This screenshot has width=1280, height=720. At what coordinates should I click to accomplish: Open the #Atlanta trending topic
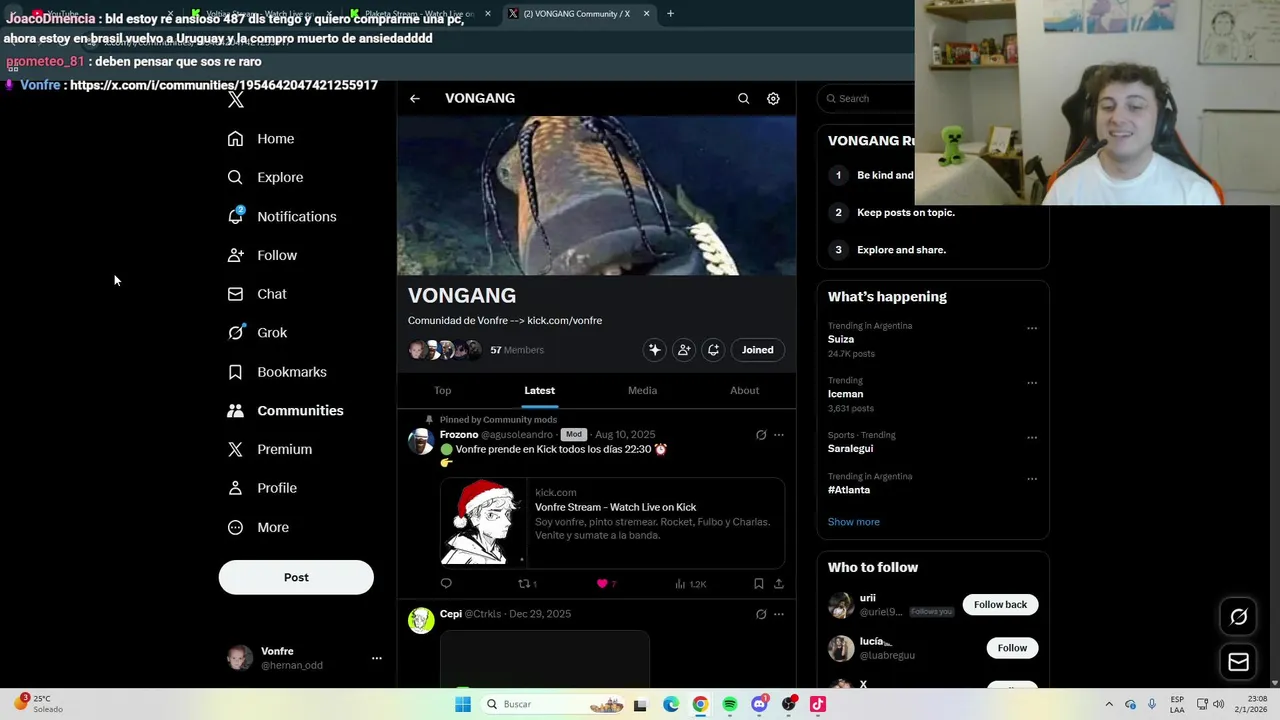[x=849, y=490]
